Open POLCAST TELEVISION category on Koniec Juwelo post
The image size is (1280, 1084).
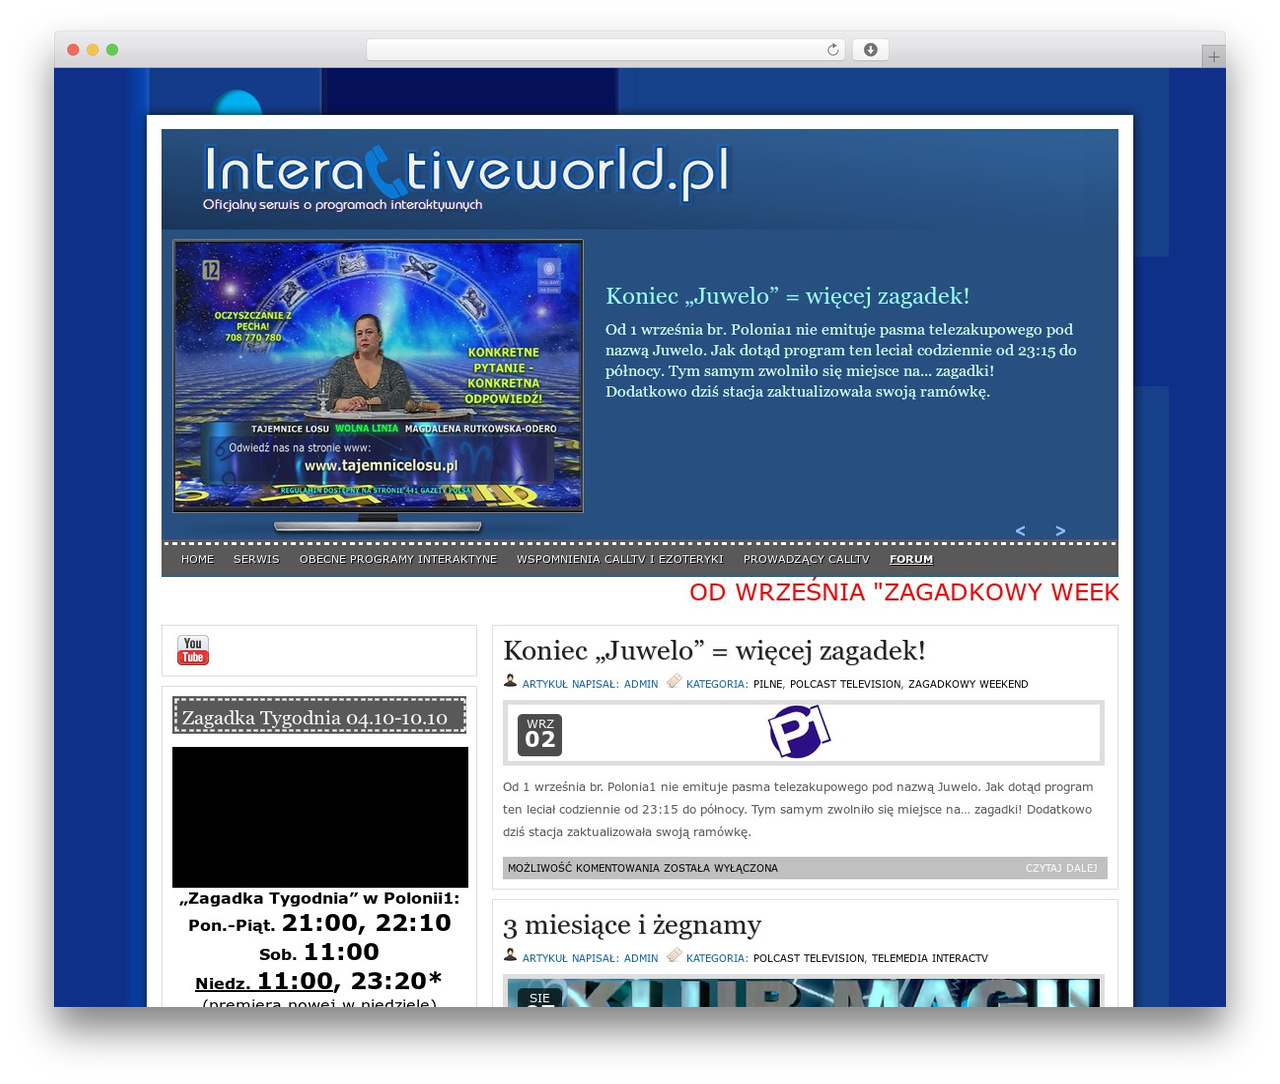point(845,684)
